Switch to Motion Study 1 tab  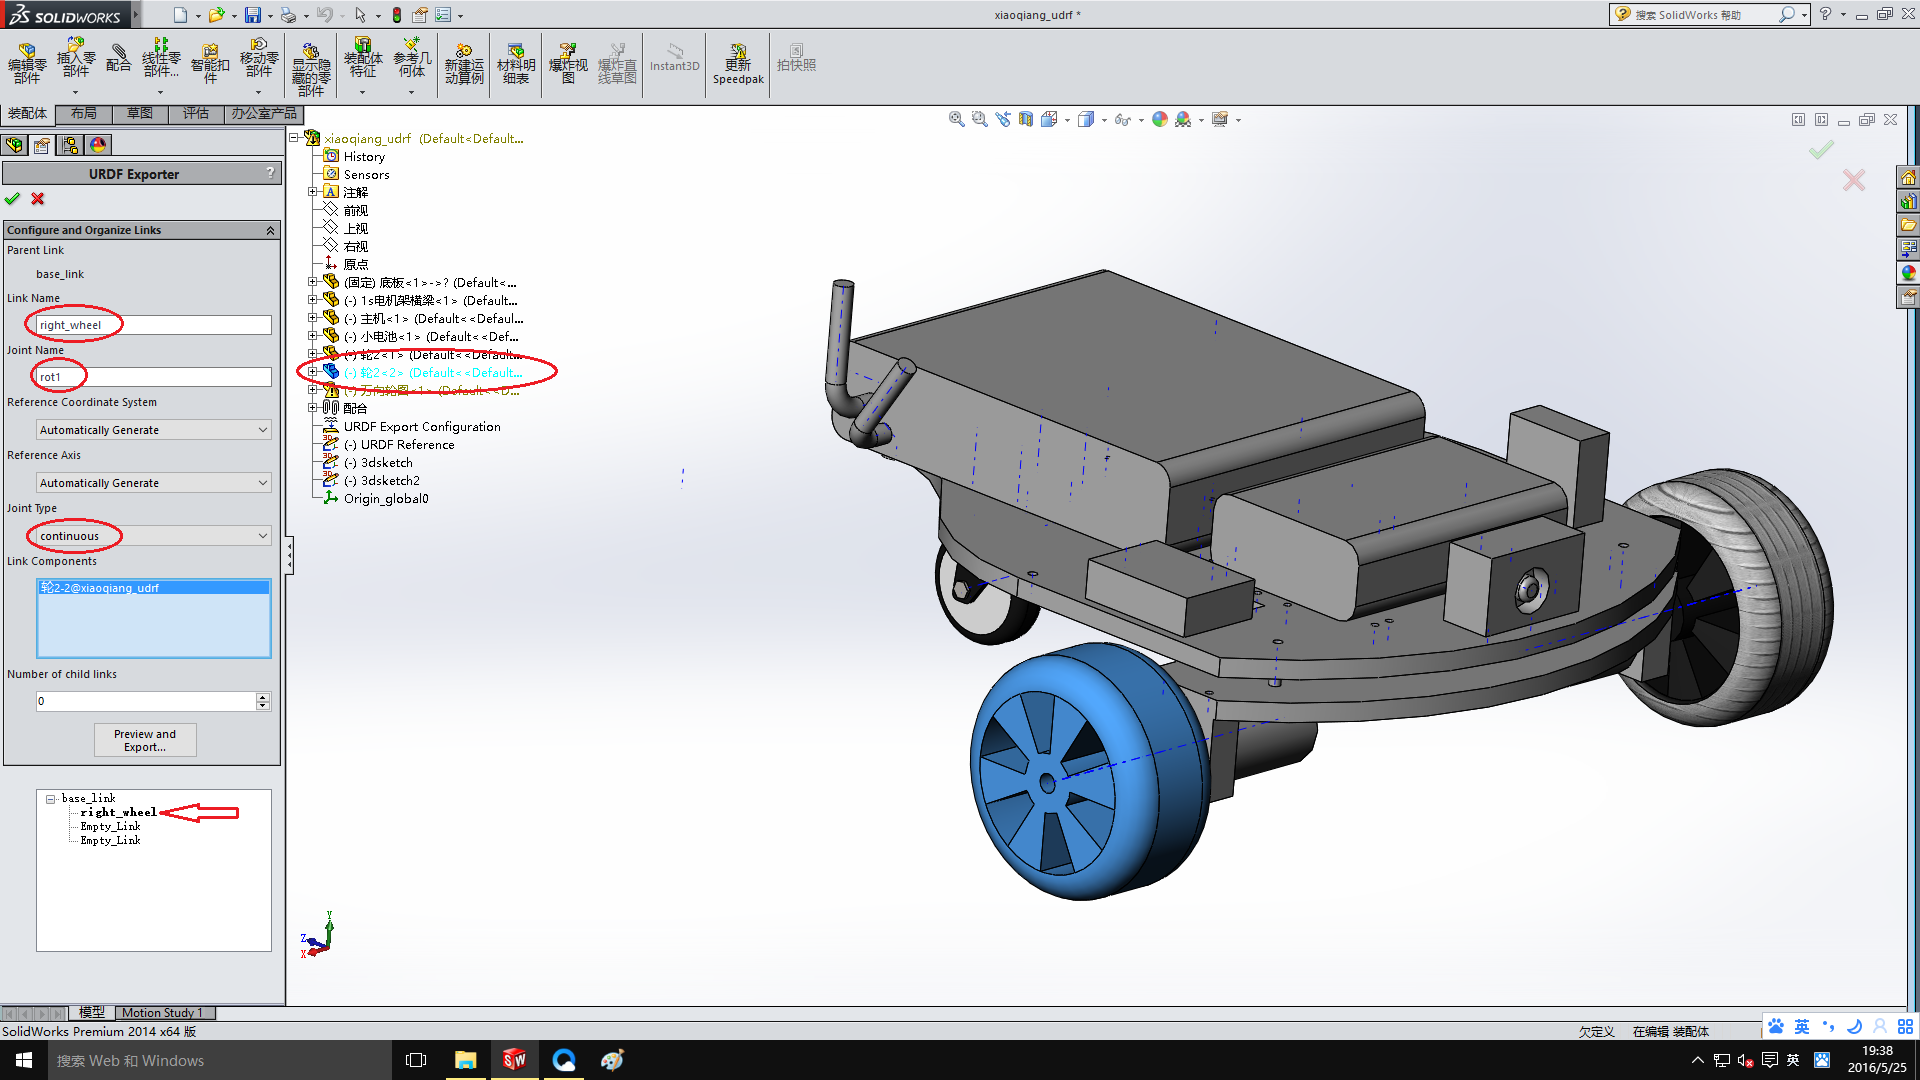click(x=161, y=1011)
